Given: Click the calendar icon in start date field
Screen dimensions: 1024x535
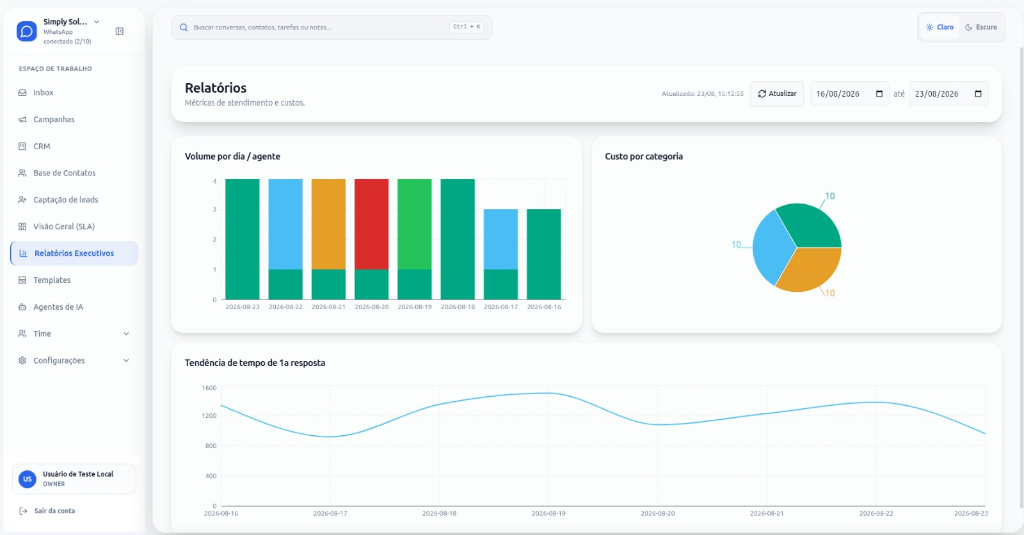Looking at the screenshot, I should click(x=879, y=94).
